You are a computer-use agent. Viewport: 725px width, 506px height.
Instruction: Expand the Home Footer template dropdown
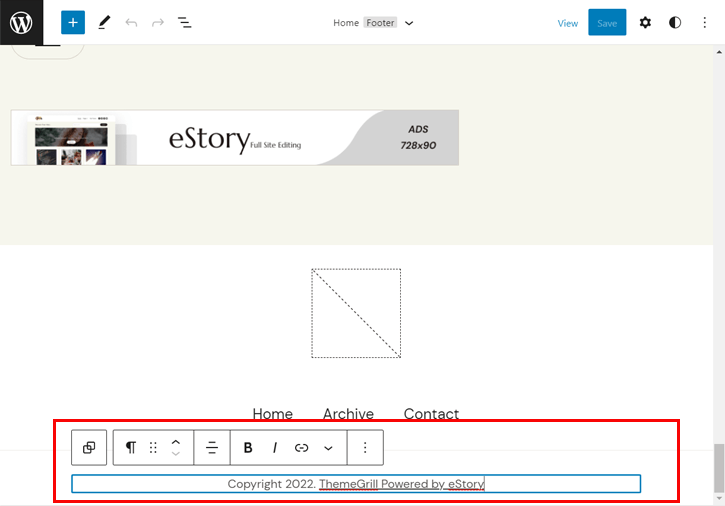point(409,23)
